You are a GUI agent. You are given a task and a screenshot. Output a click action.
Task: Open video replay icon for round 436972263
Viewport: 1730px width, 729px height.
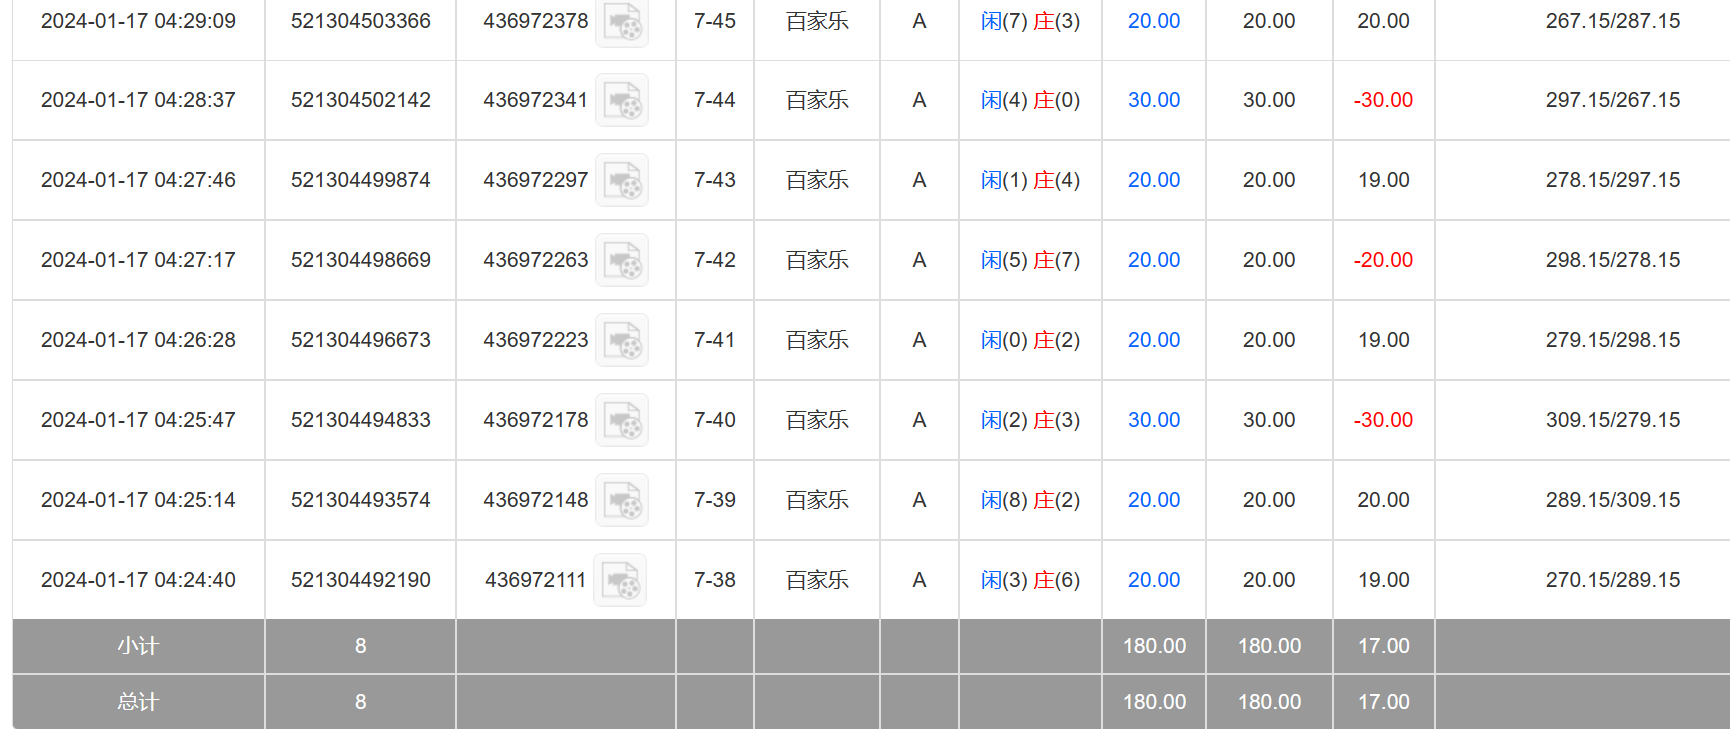coord(622,260)
